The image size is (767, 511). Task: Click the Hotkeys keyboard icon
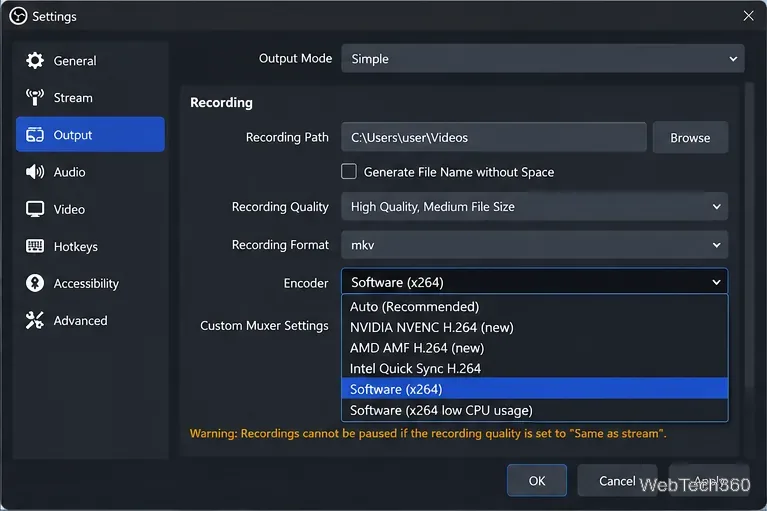point(35,246)
